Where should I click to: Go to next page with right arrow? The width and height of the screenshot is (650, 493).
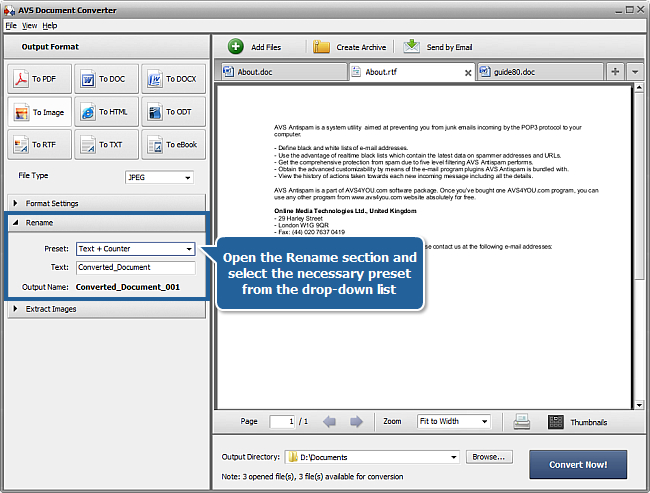356,422
